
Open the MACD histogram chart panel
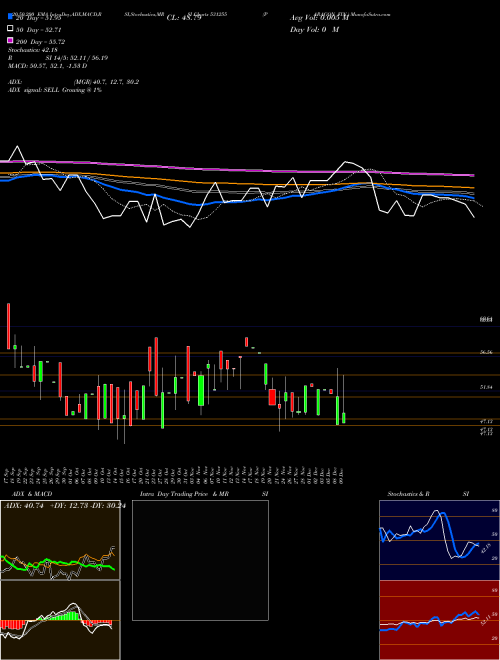click(x=60, y=620)
